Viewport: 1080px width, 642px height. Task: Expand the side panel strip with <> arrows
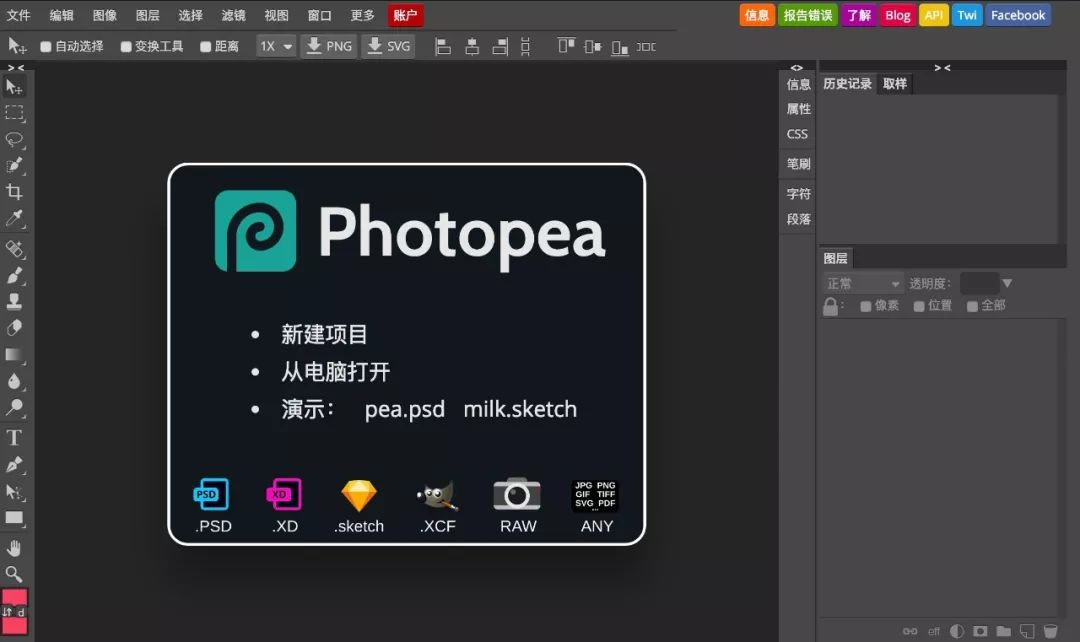797,68
